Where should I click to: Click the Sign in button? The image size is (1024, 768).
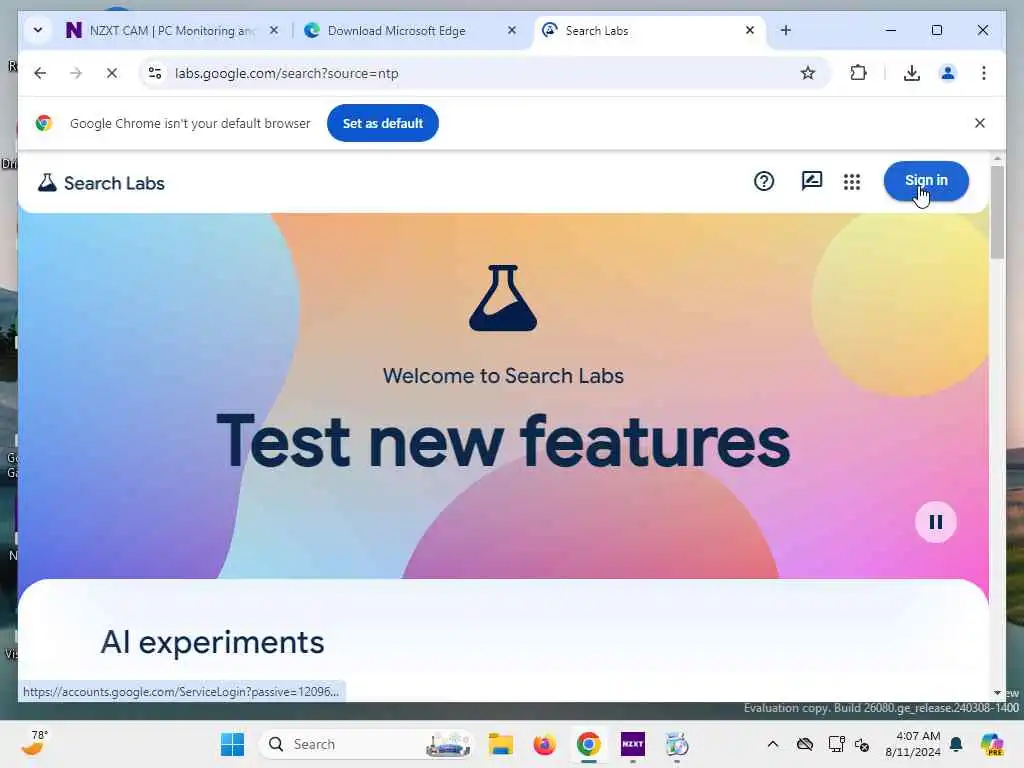click(926, 181)
